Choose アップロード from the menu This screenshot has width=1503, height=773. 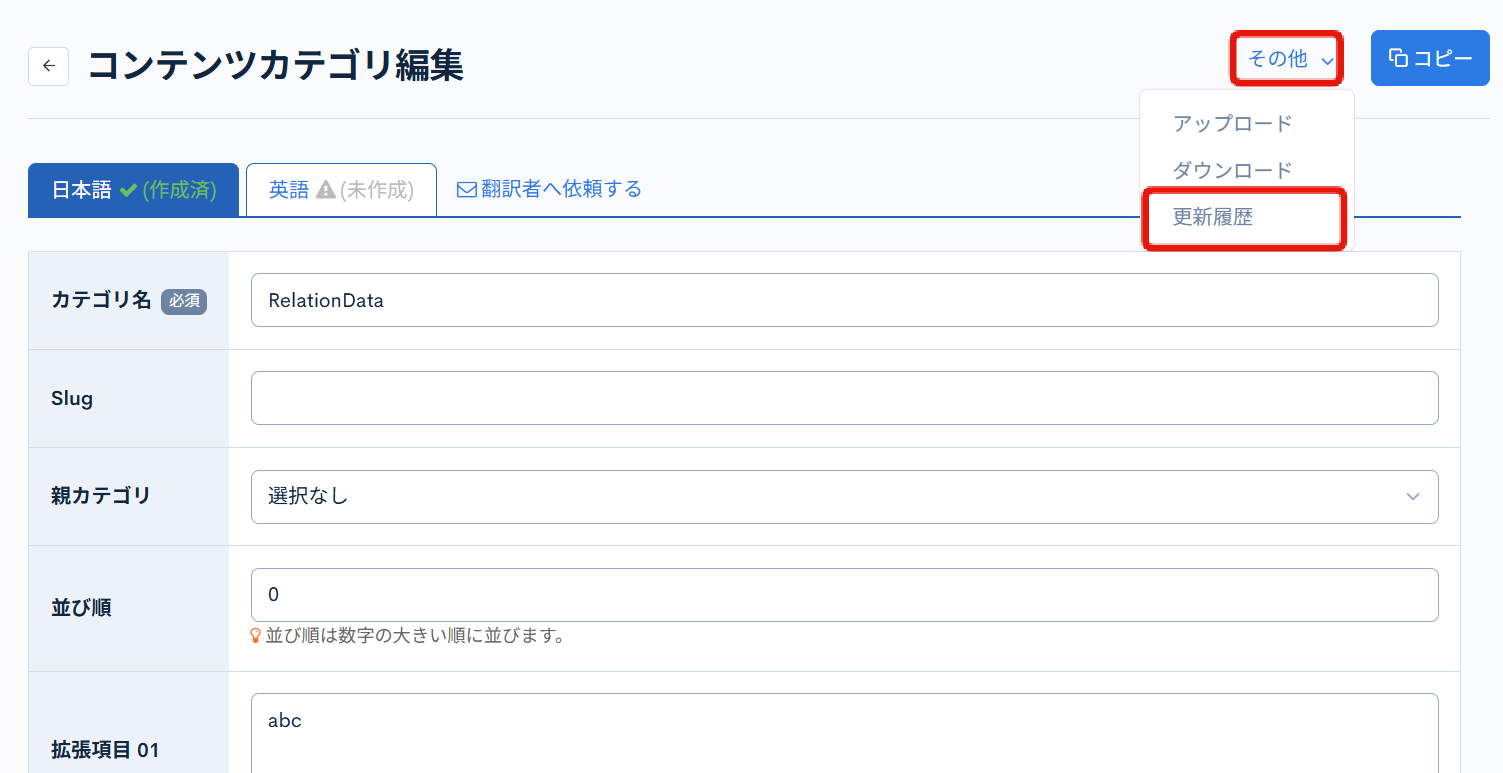[1232, 124]
